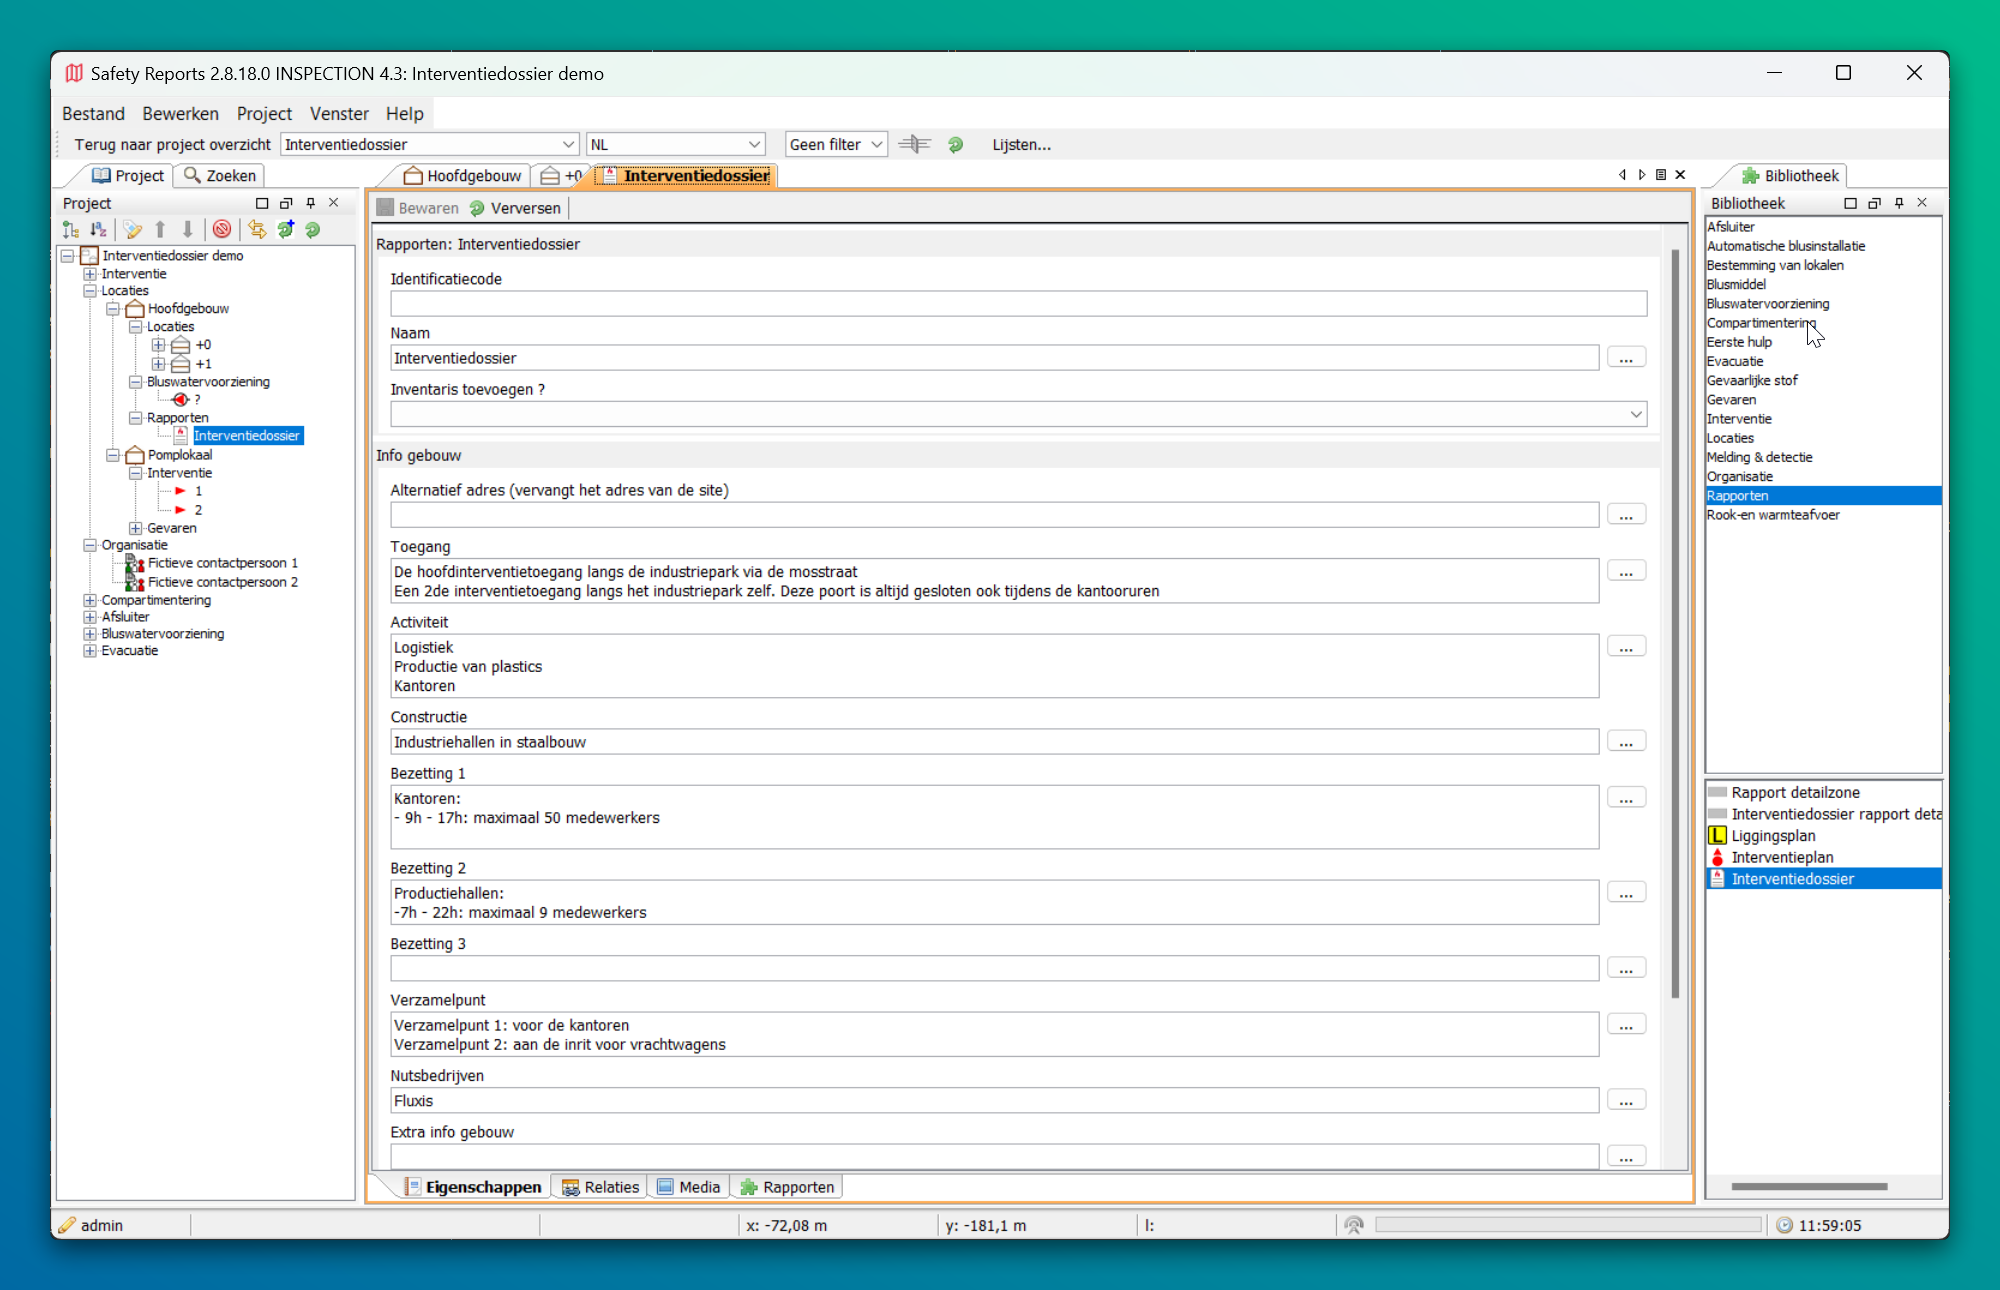
Task: Click the green refresh icon next to filter
Action: [x=955, y=145]
